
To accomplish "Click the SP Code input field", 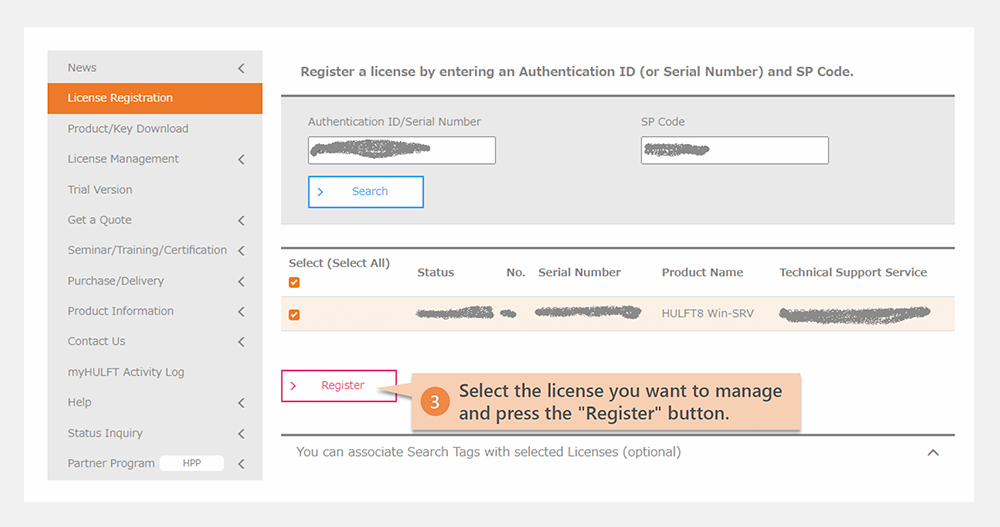I will [x=734, y=151].
